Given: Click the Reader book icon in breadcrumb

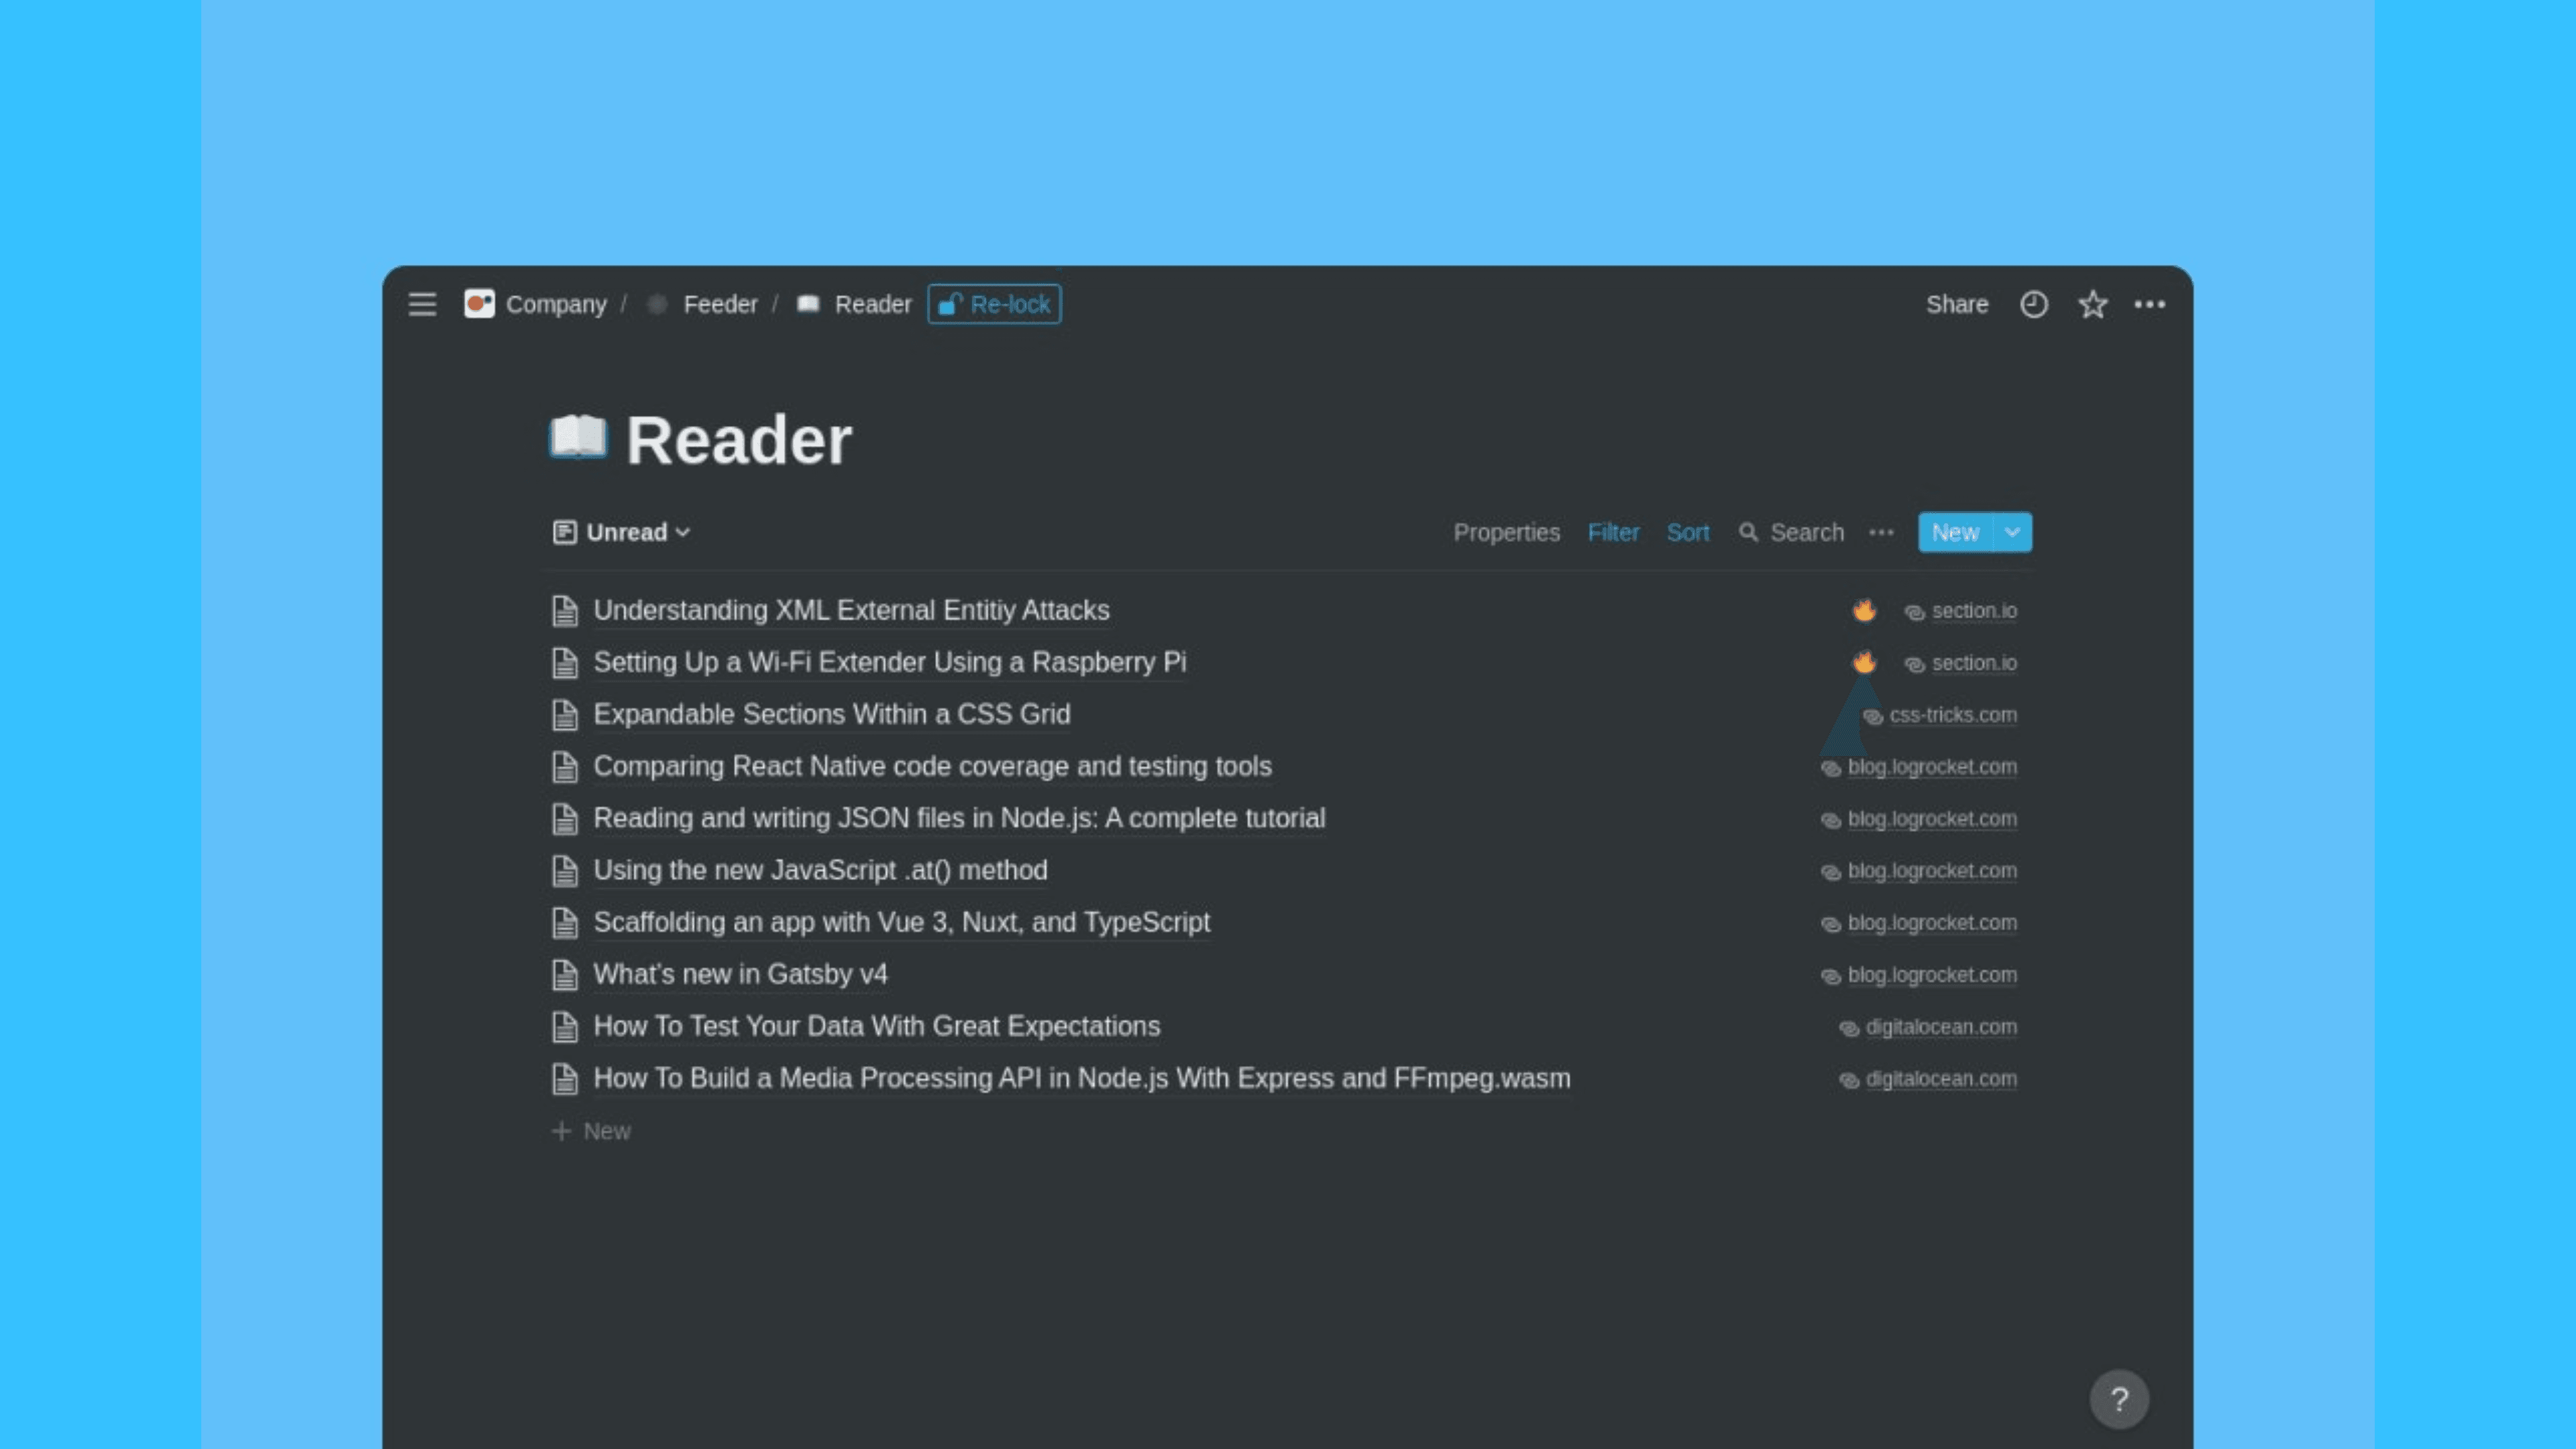Looking at the screenshot, I should [x=808, y=304].
